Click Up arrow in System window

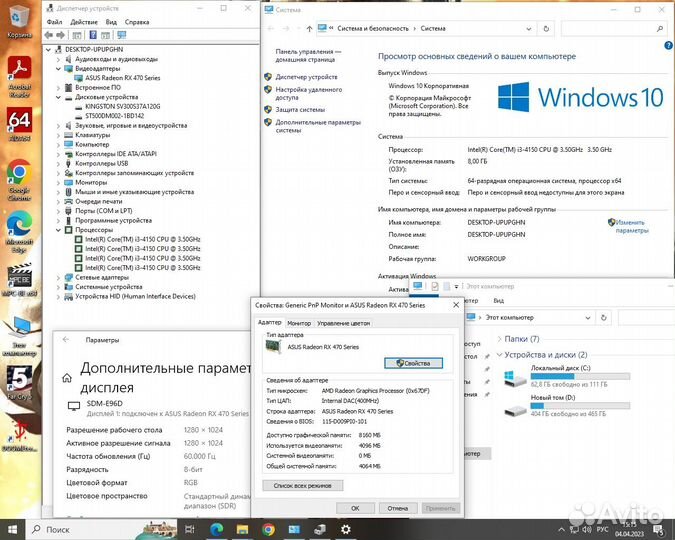click(x=309, y=29)
